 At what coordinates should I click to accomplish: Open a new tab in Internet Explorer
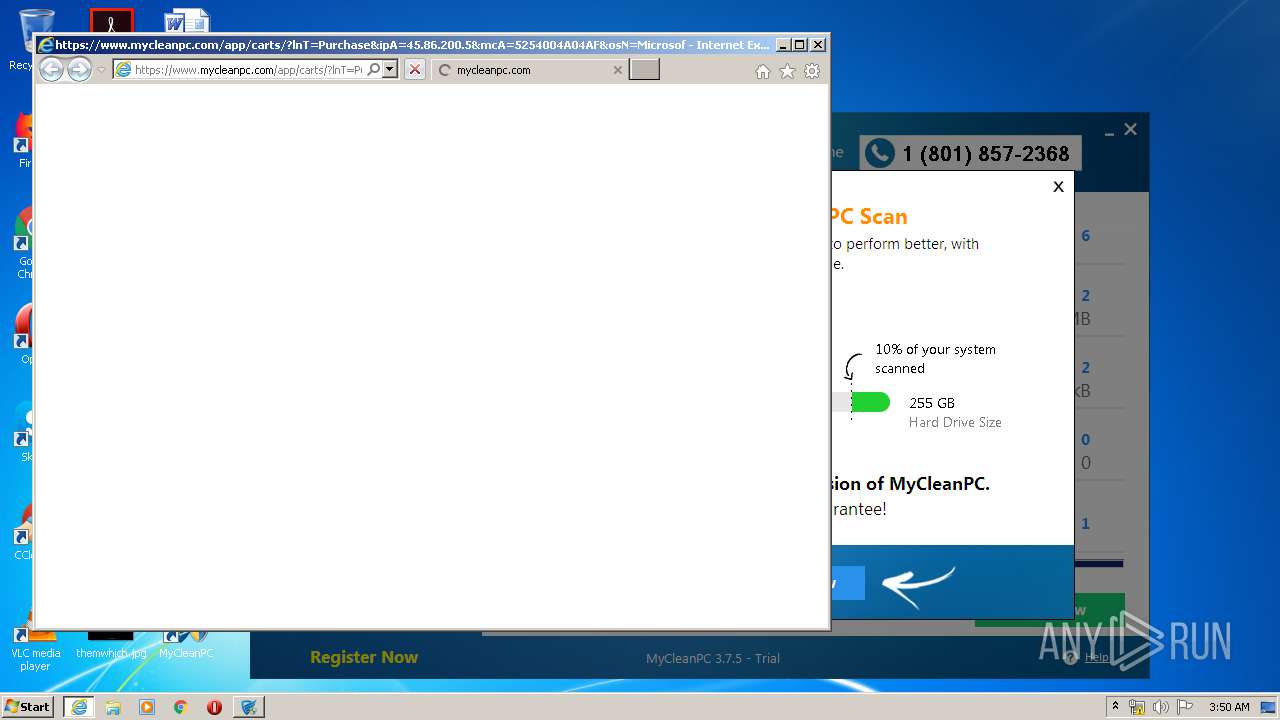[644, 70]
